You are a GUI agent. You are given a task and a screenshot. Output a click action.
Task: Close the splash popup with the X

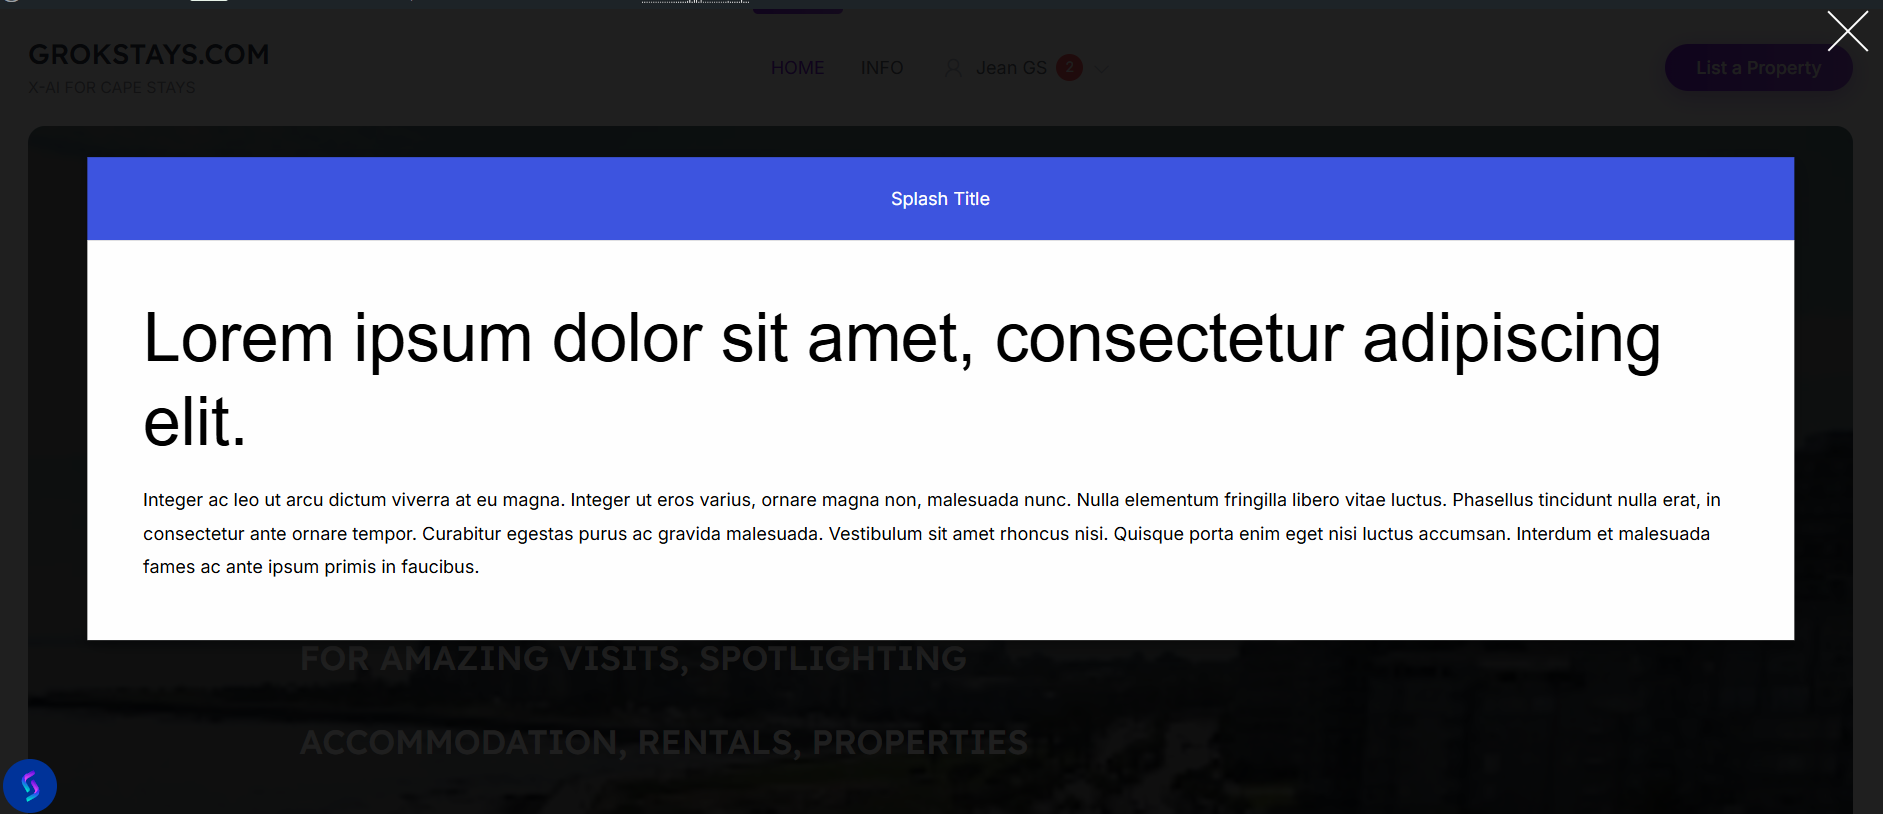click(1847, 31)
